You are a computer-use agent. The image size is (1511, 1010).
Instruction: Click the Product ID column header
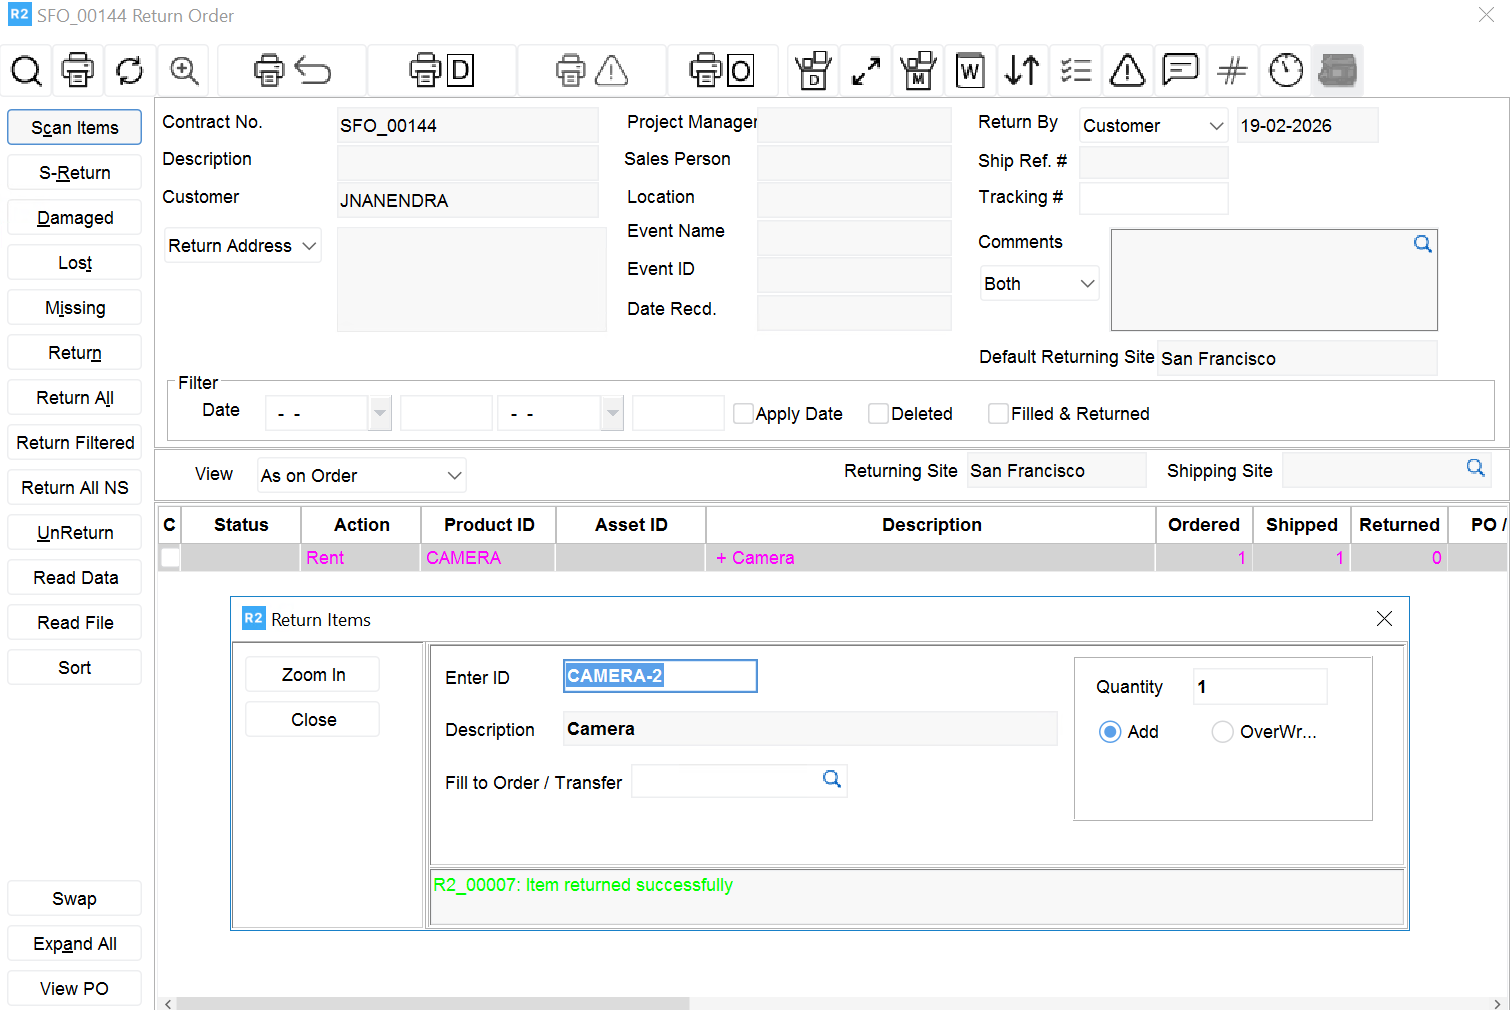point(489,525)
